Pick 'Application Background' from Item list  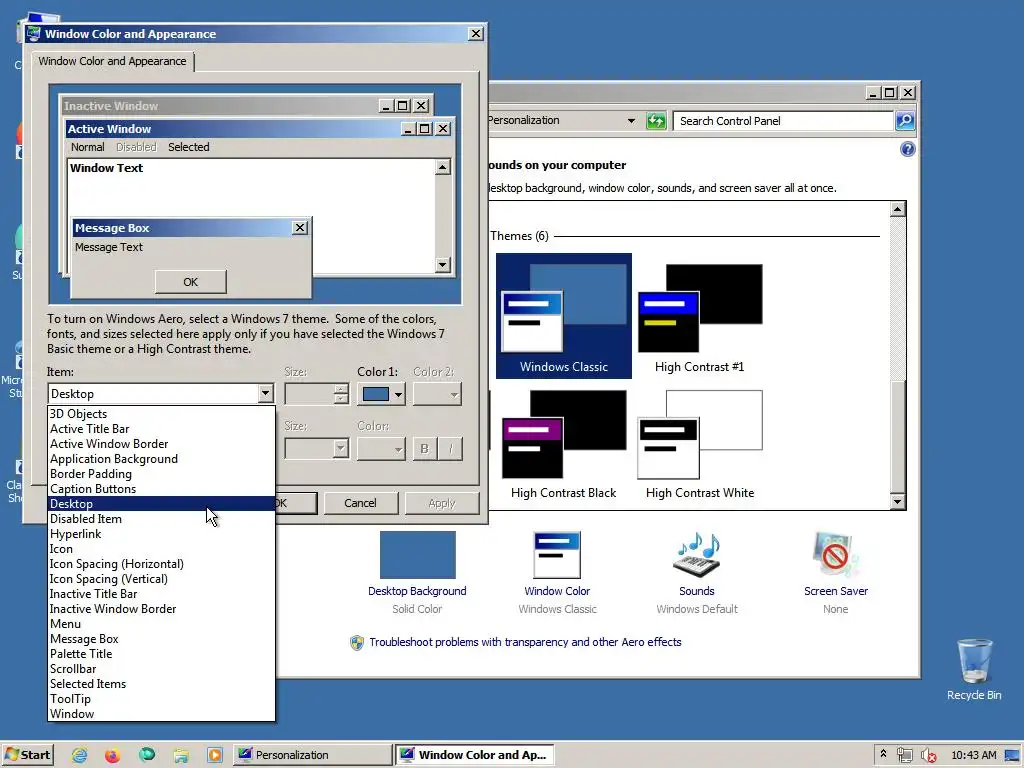[x=161, y=459]
